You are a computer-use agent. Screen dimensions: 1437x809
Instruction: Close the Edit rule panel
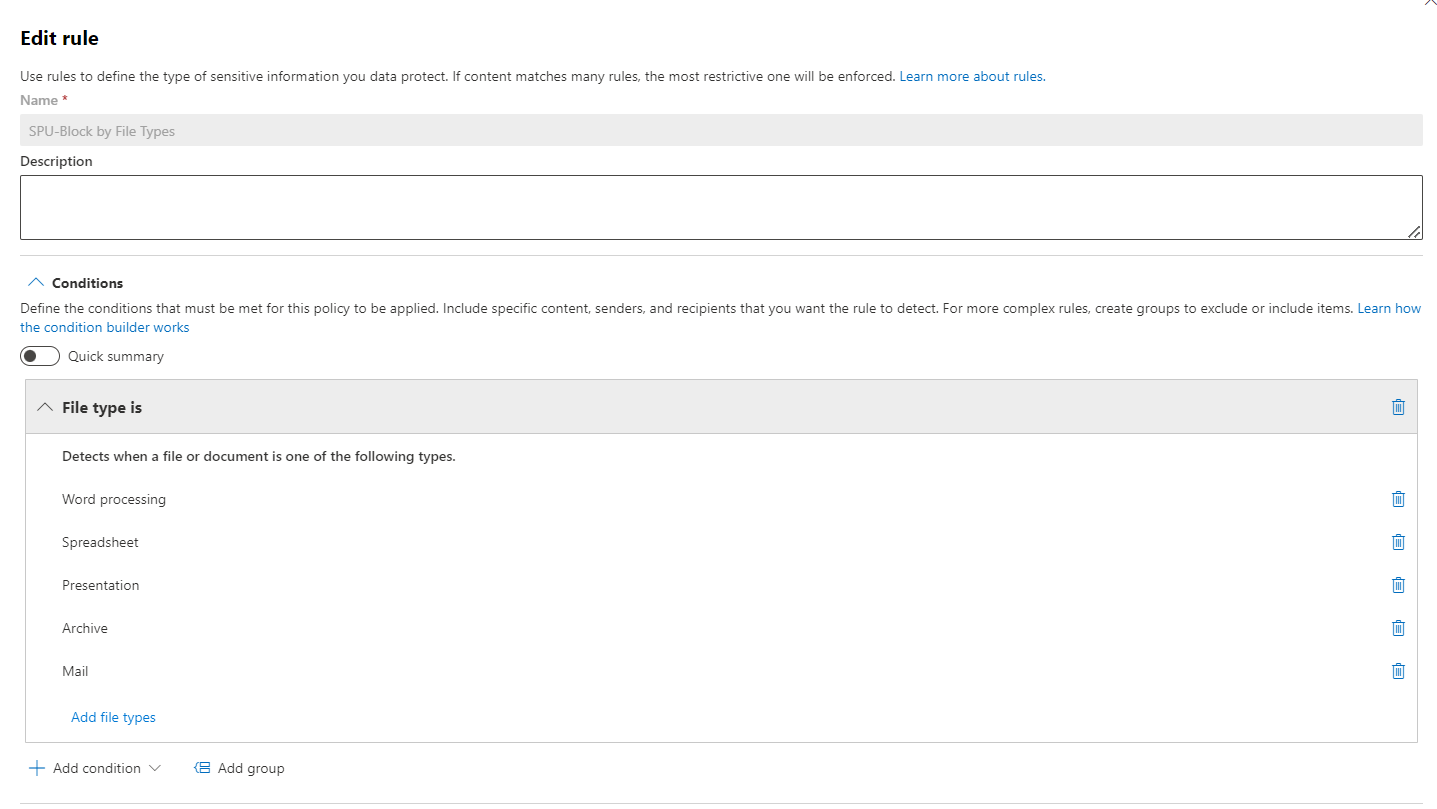coord(1429,4)
